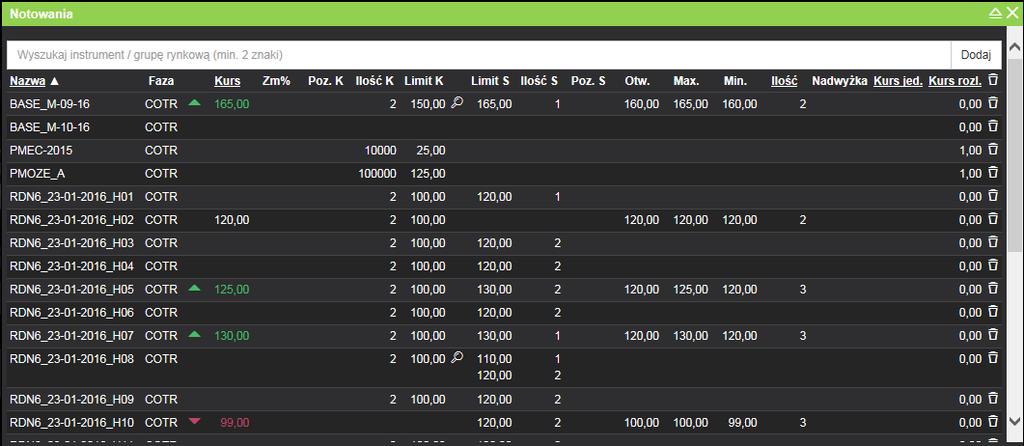
Task: Select instrument RDN6_23-01-2016_H05
Action: [72, 289]
